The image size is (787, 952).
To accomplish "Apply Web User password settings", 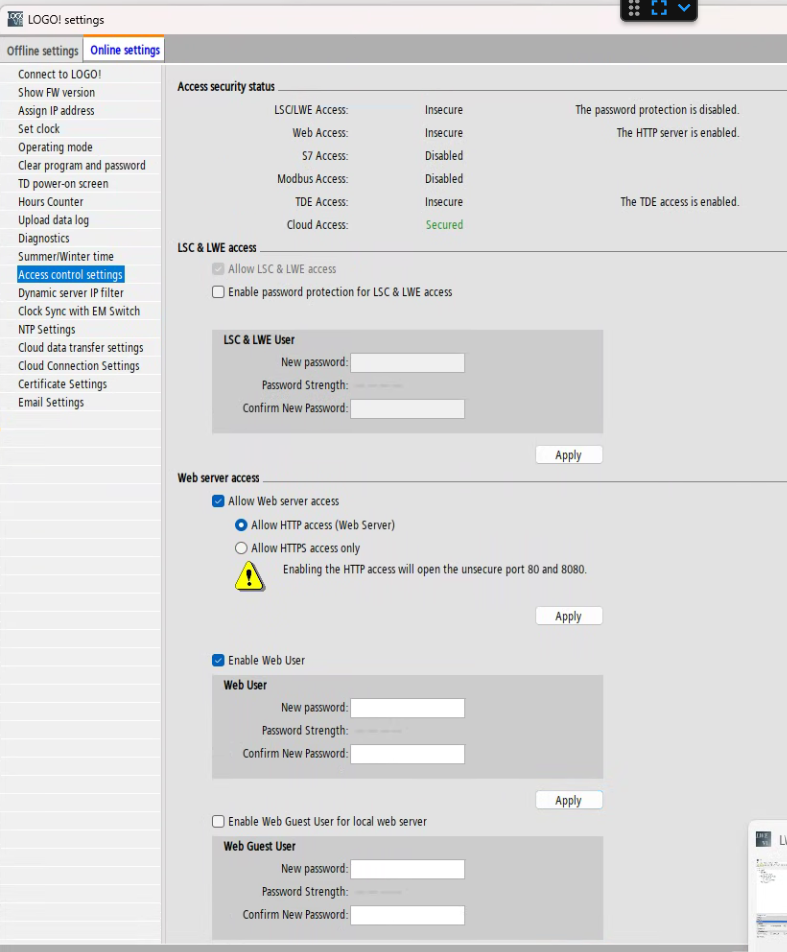I will [x=568, y=800].
